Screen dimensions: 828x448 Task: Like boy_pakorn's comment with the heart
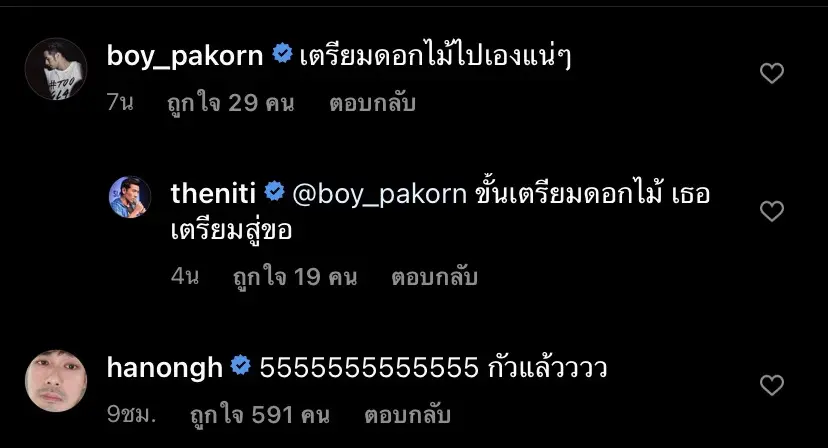[x=771, y=73]
